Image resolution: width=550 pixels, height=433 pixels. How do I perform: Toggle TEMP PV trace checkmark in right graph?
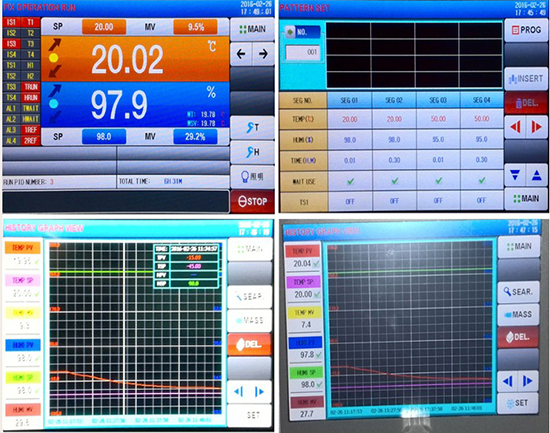(x=317, y=263)
